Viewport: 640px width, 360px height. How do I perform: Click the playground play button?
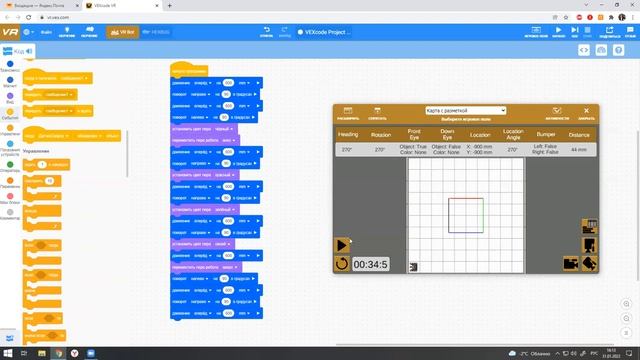[x=342, y=245]
